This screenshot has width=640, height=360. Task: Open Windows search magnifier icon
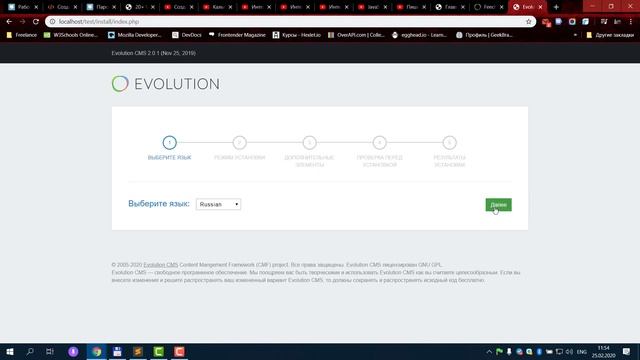click(30, 351)
